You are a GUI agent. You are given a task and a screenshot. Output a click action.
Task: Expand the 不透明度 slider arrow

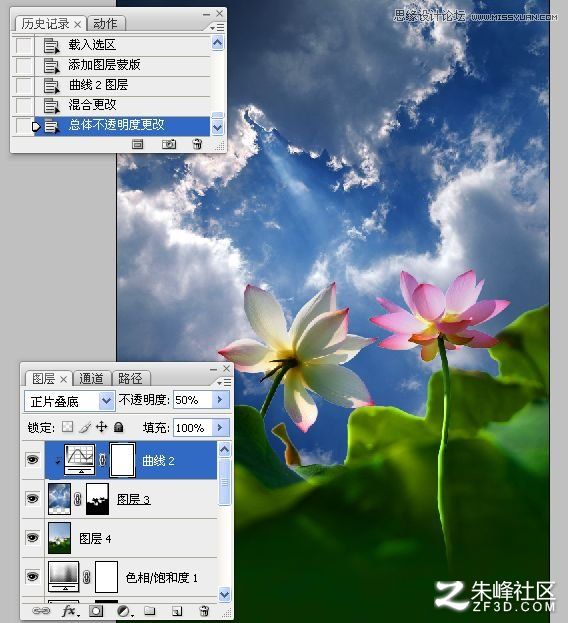220,400
